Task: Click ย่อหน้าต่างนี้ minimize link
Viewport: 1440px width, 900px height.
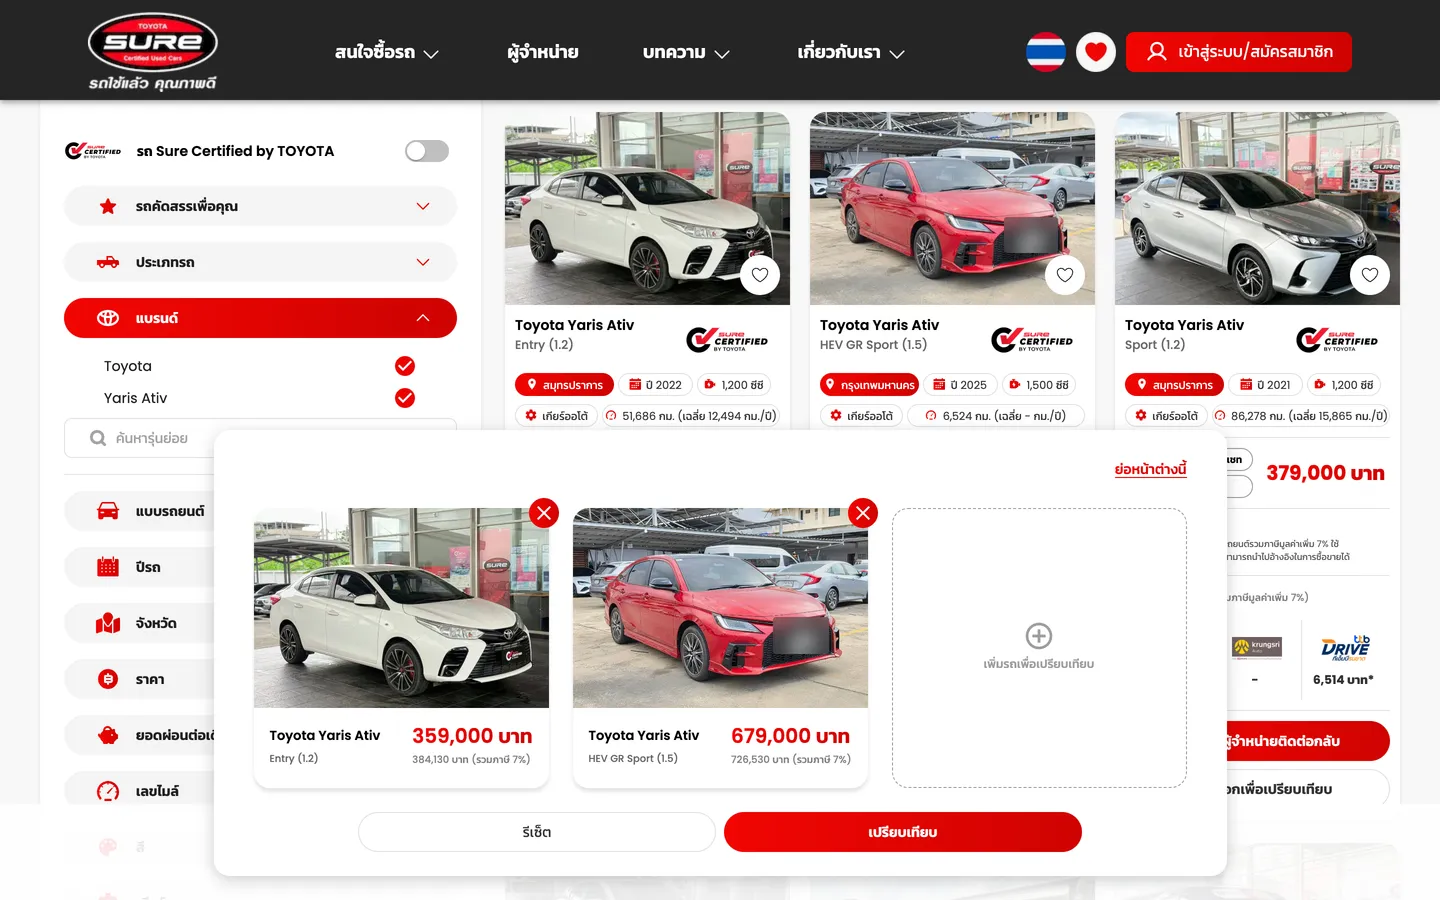Action: coord(1151,469)
